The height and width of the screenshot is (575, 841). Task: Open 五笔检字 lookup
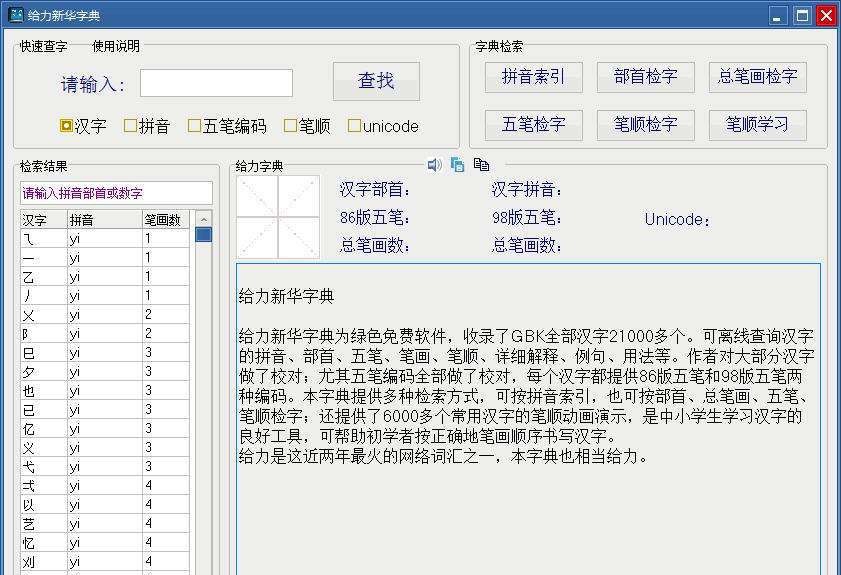[x=534, y=124]
